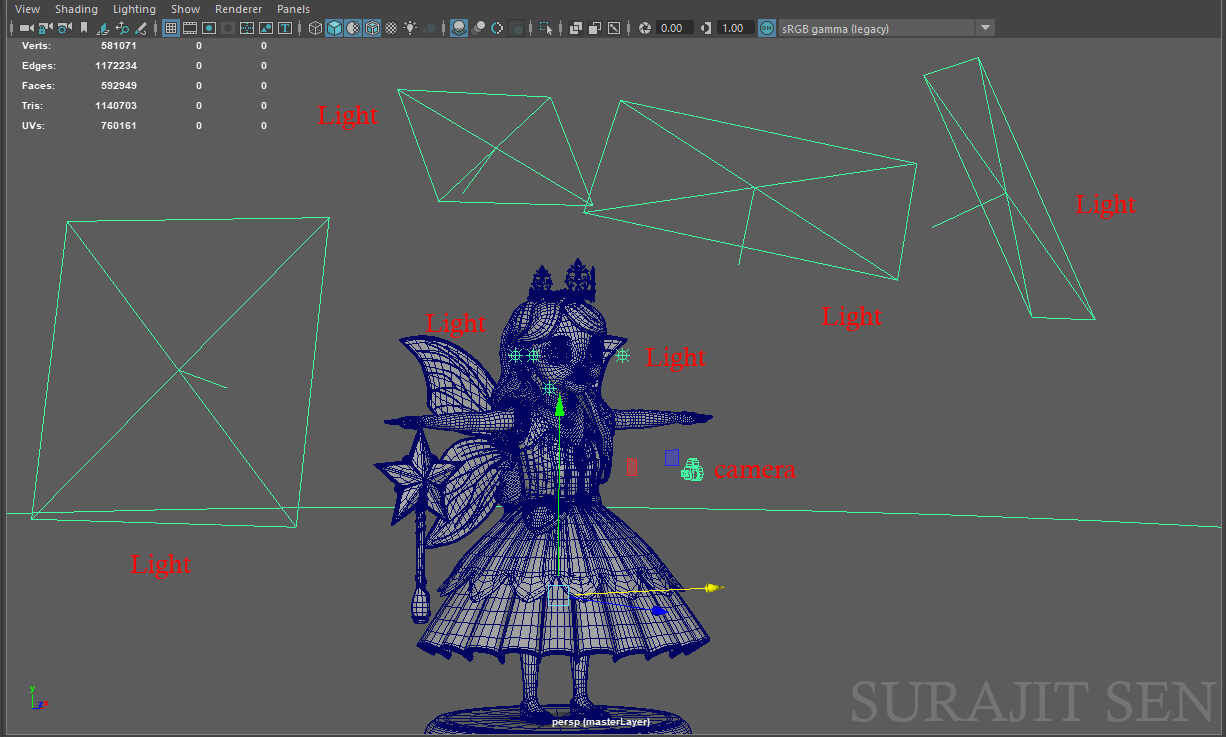Toggle Isolate Select in panel toolbar
The height and width of the screenshot is (737, 1226).
(x=546, y=28)
